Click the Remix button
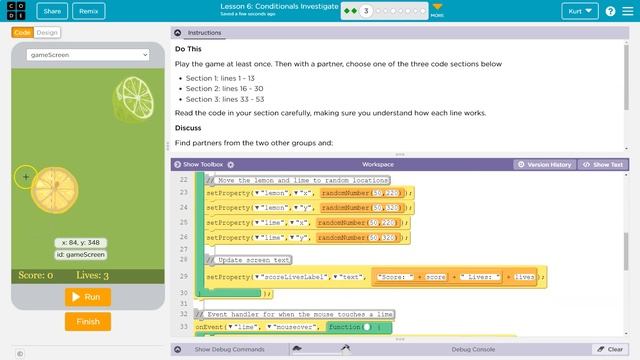The width and height of the screenshot is (640, 360). (x=89, y=11)
